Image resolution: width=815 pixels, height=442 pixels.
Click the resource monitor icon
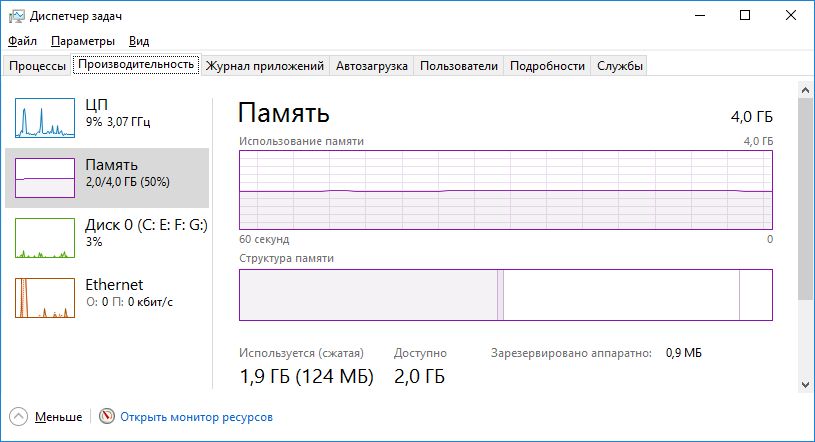[x=106, y=417]
